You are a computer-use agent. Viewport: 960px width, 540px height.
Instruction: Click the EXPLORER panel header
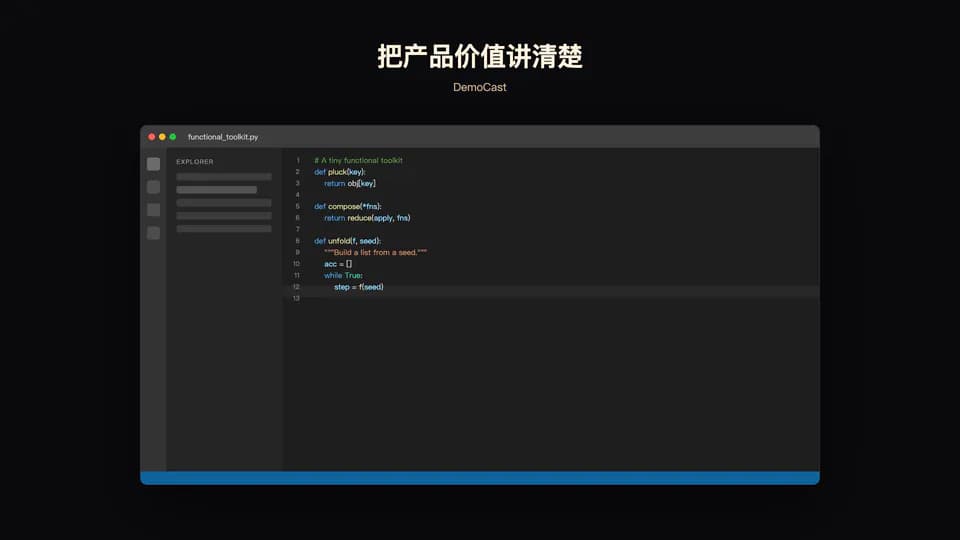click(x=195, y=162)
